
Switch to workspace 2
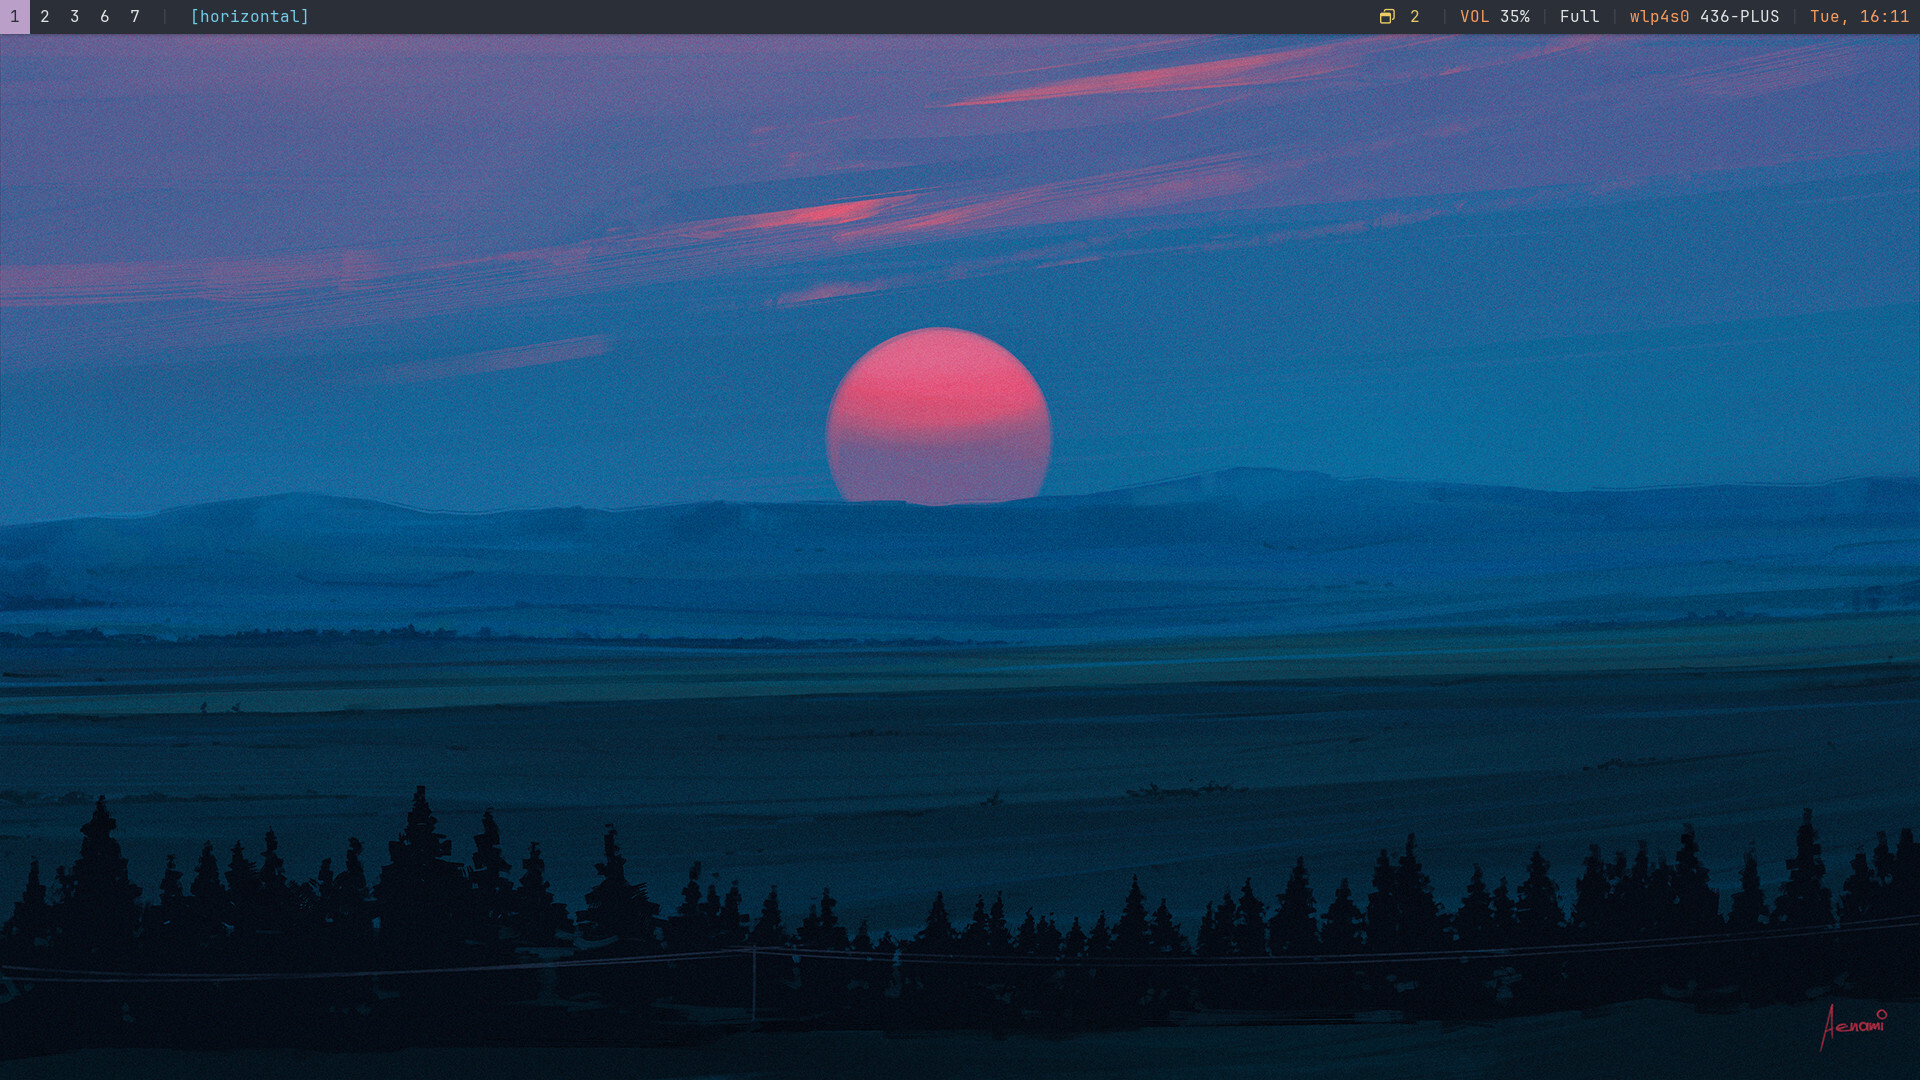point(45,17)
